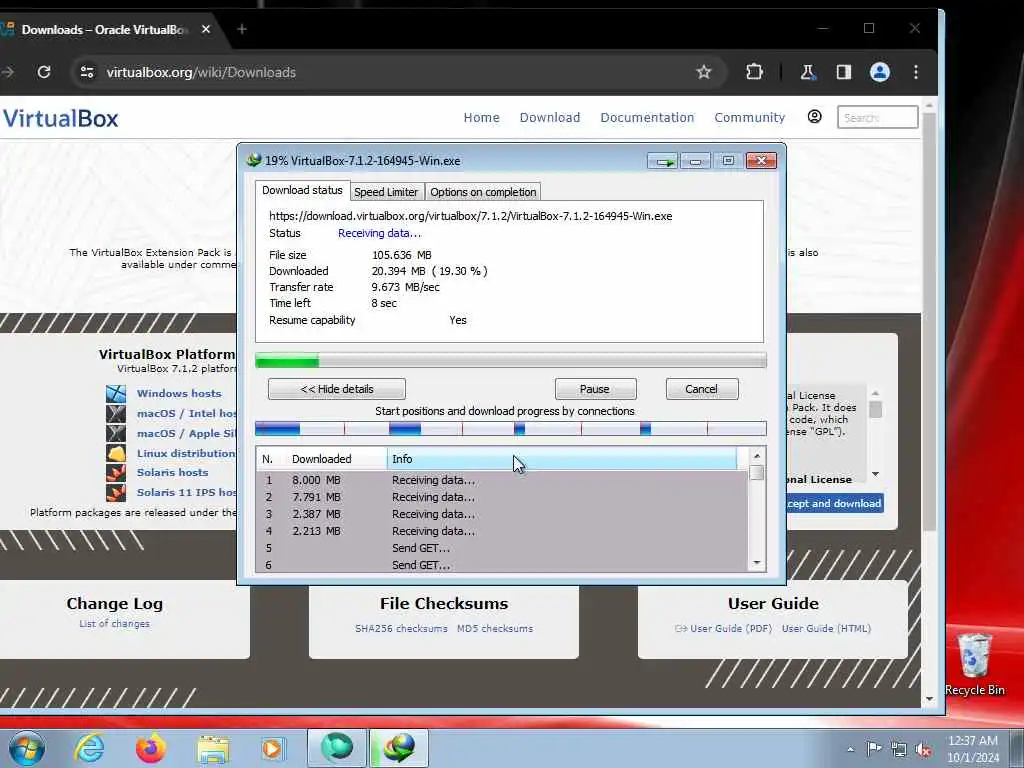Open the Recycle Bin on desktop

(974, 664)
